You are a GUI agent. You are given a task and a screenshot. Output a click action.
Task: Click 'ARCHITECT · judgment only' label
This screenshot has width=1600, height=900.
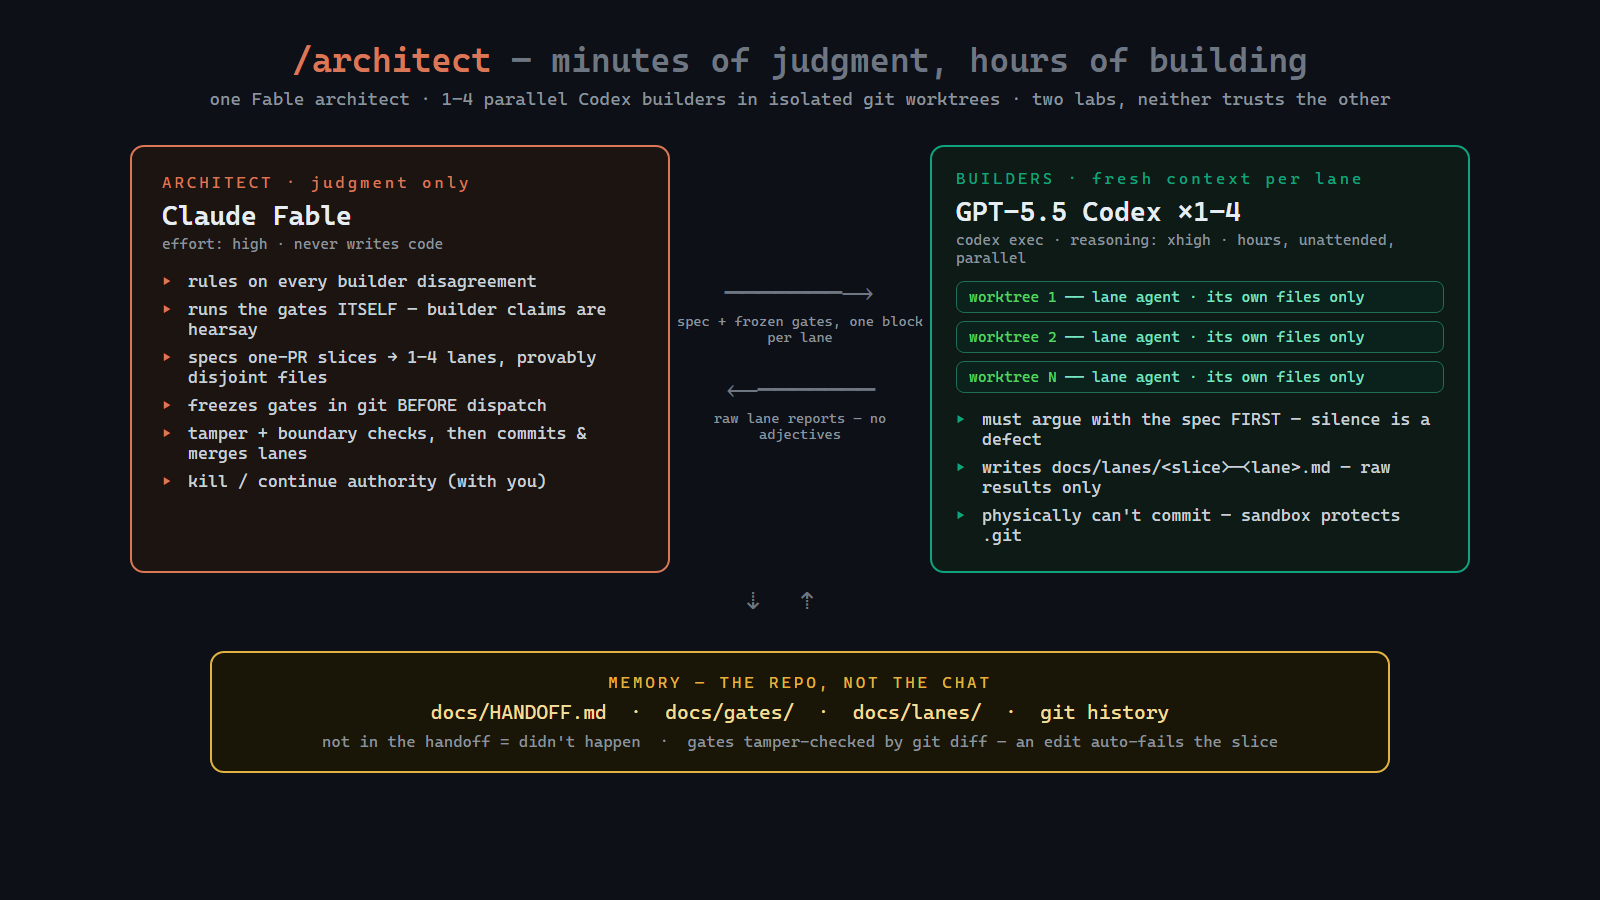coord(316,183)
